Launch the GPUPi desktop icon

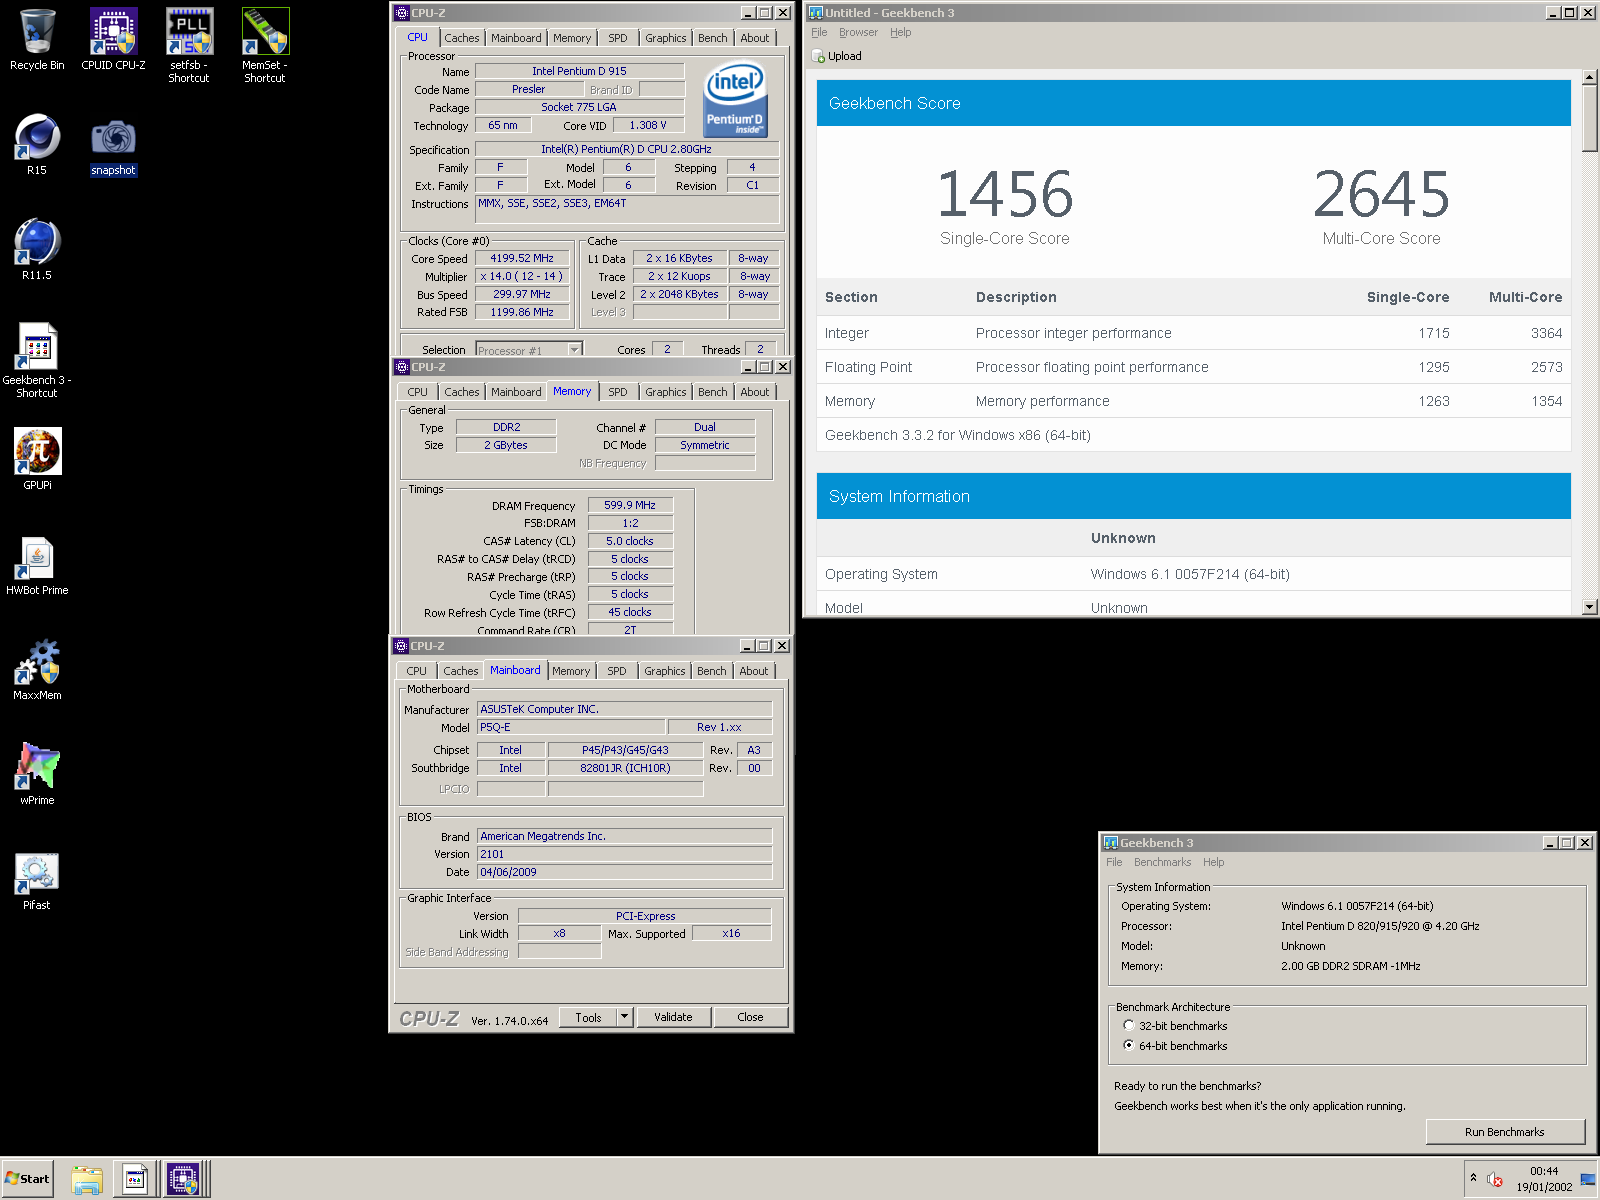point(37,460)
